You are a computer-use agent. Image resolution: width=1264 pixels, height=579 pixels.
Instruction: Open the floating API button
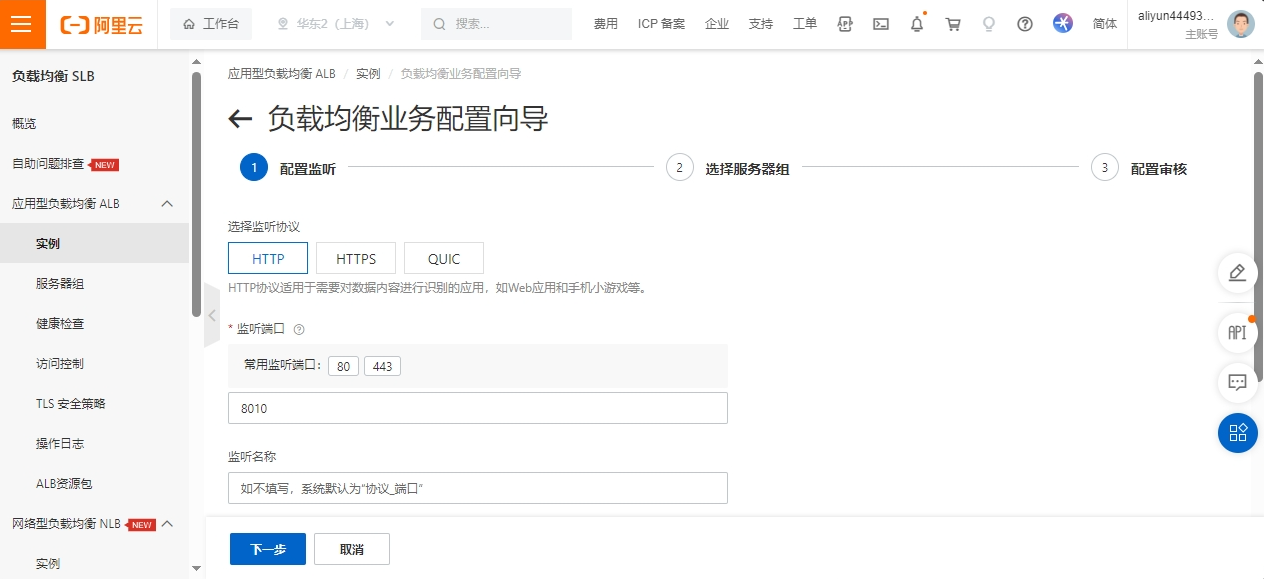click(x=1237, y=333)
